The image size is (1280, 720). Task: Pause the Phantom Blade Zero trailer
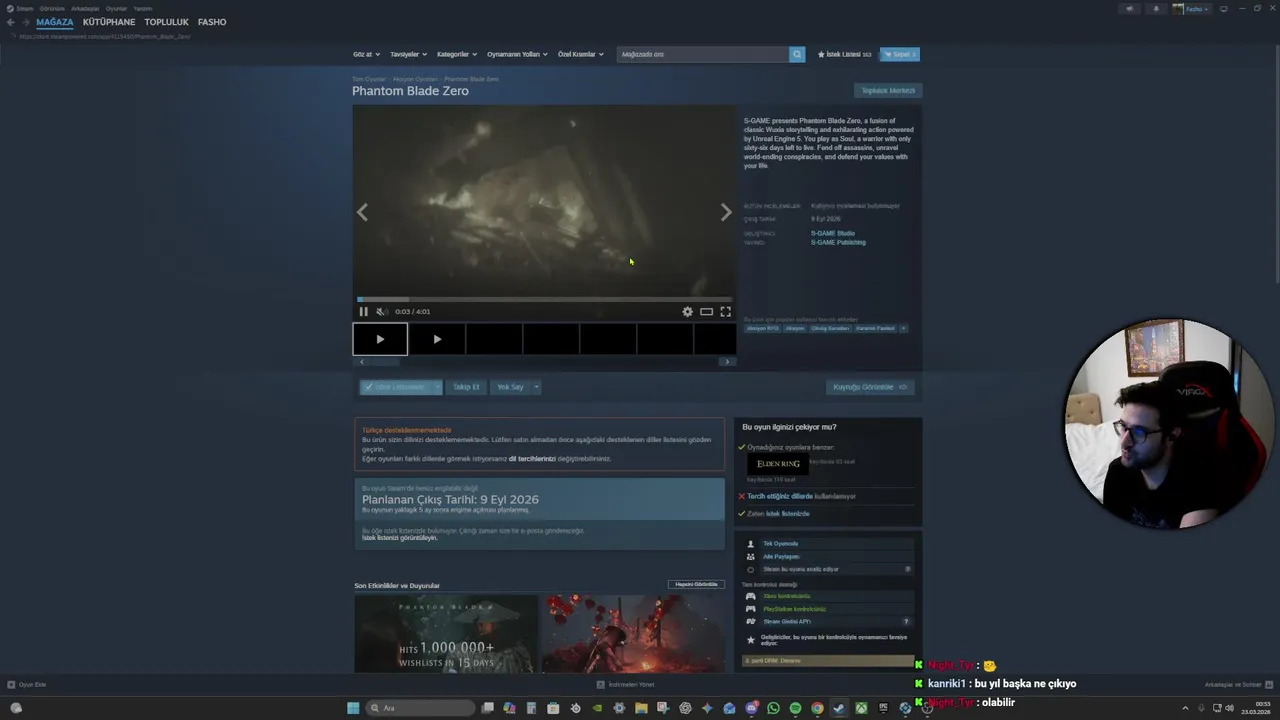tap(363, 311)
